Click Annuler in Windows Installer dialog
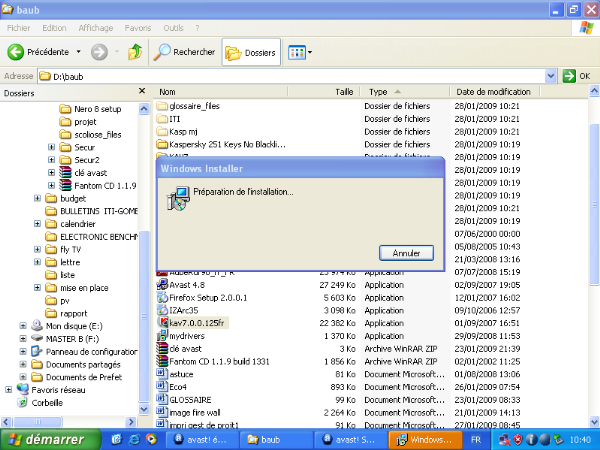Screen dimensions: 600x450 406,252
